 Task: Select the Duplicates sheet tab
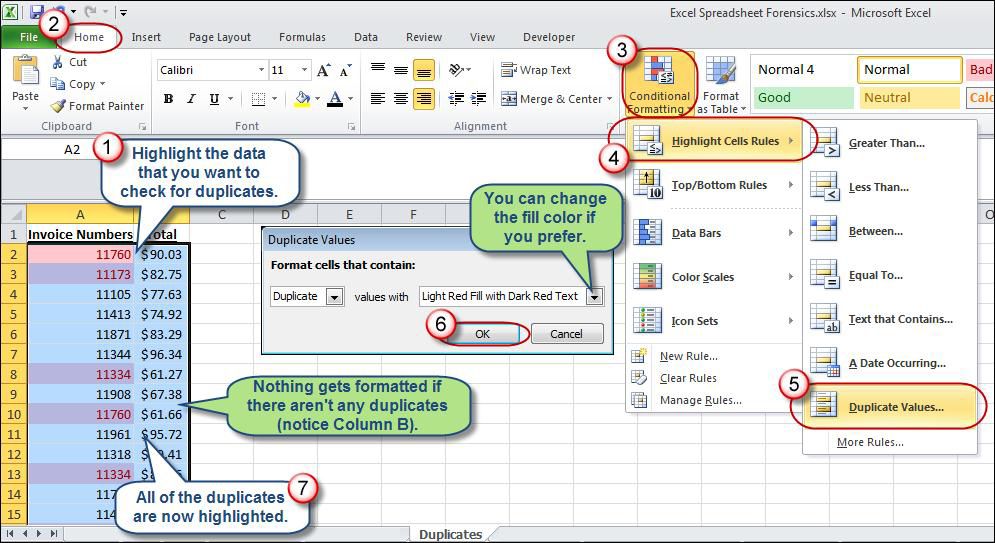(450, 534)
